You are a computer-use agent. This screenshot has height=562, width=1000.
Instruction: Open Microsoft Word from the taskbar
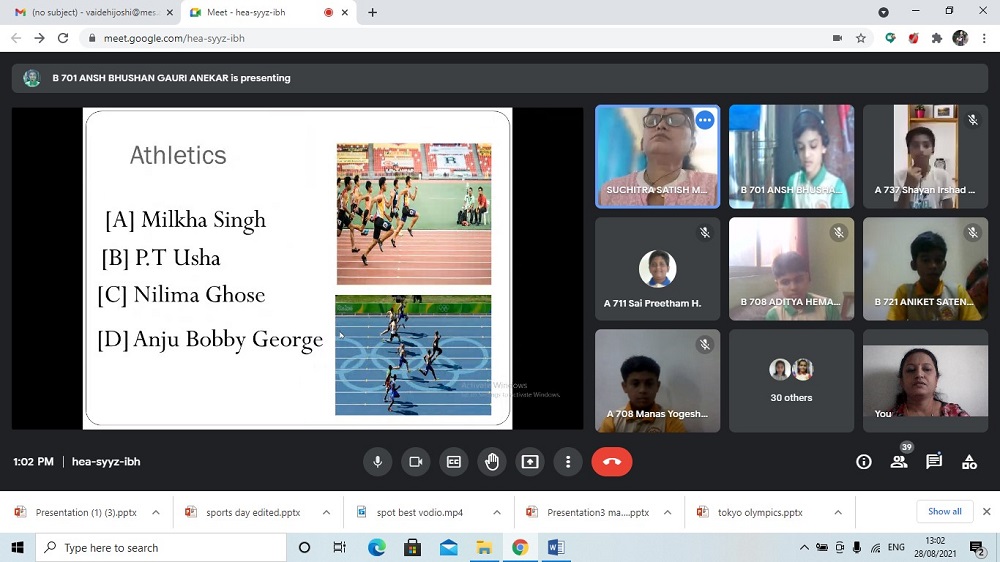pos(556,547)
